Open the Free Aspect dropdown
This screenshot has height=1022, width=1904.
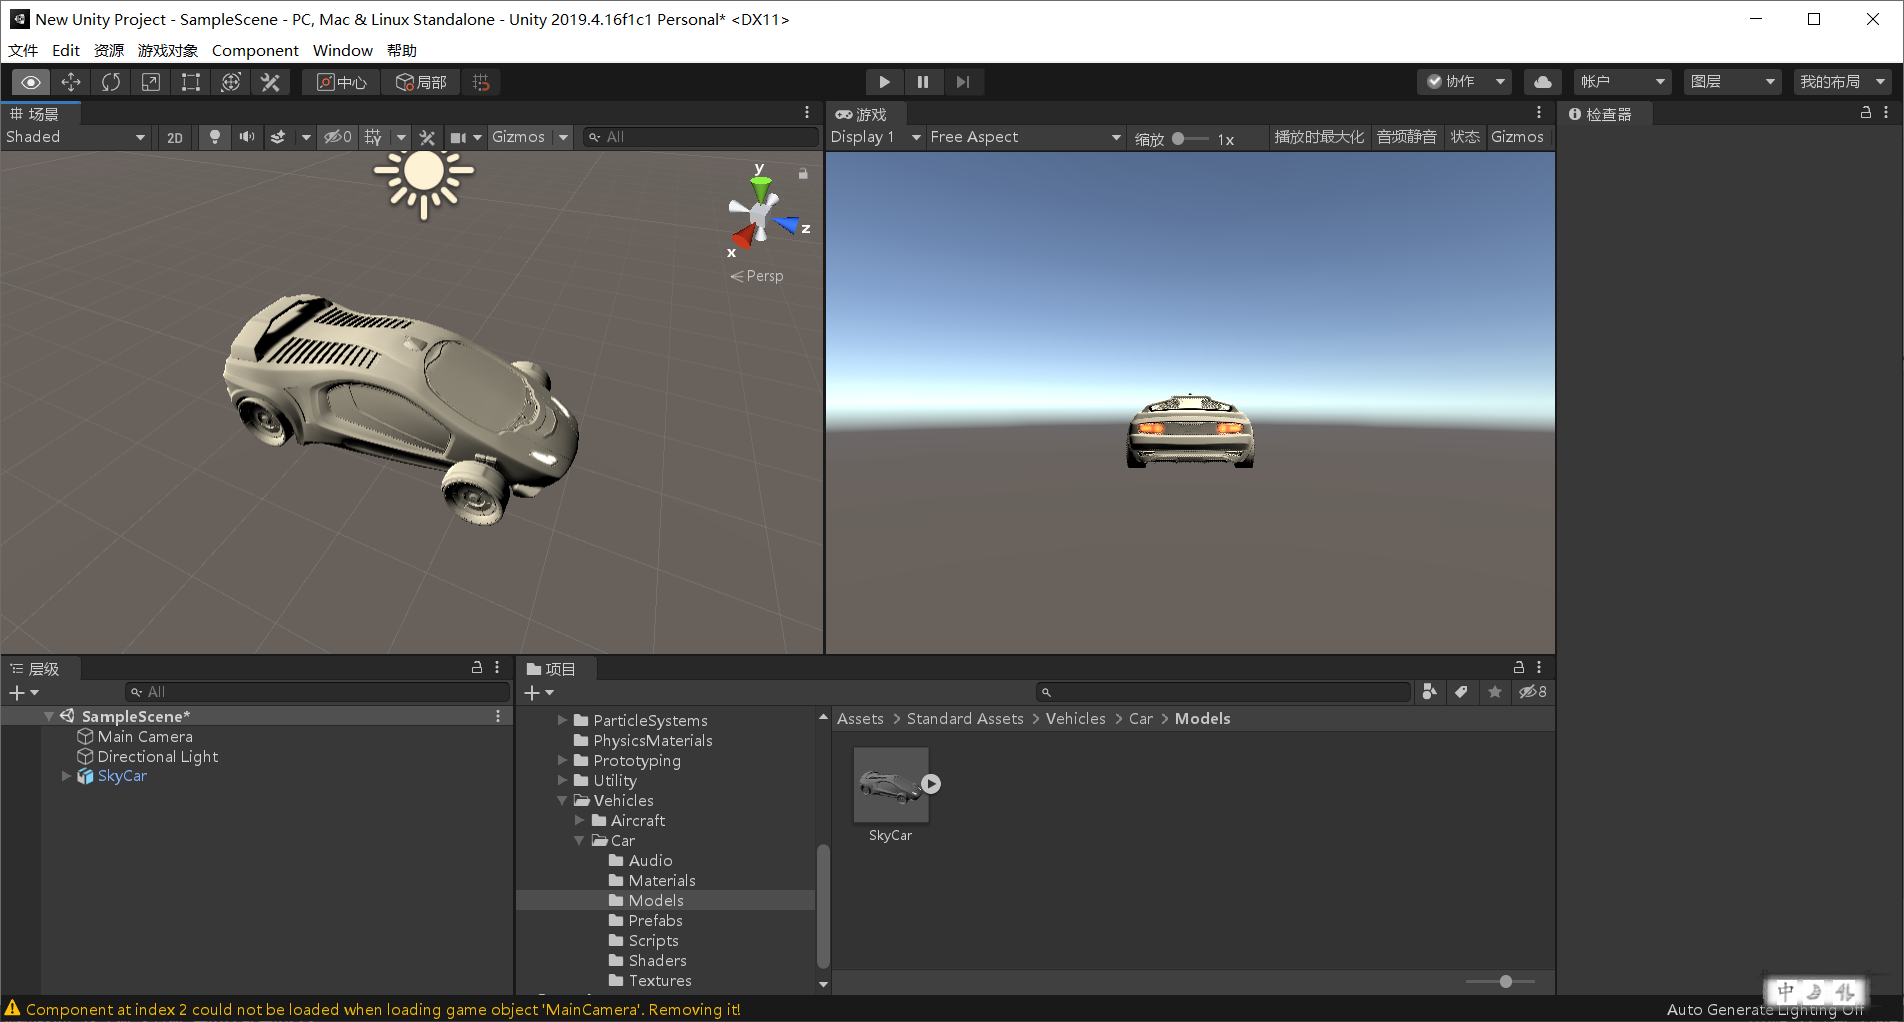click(1025, 137)
